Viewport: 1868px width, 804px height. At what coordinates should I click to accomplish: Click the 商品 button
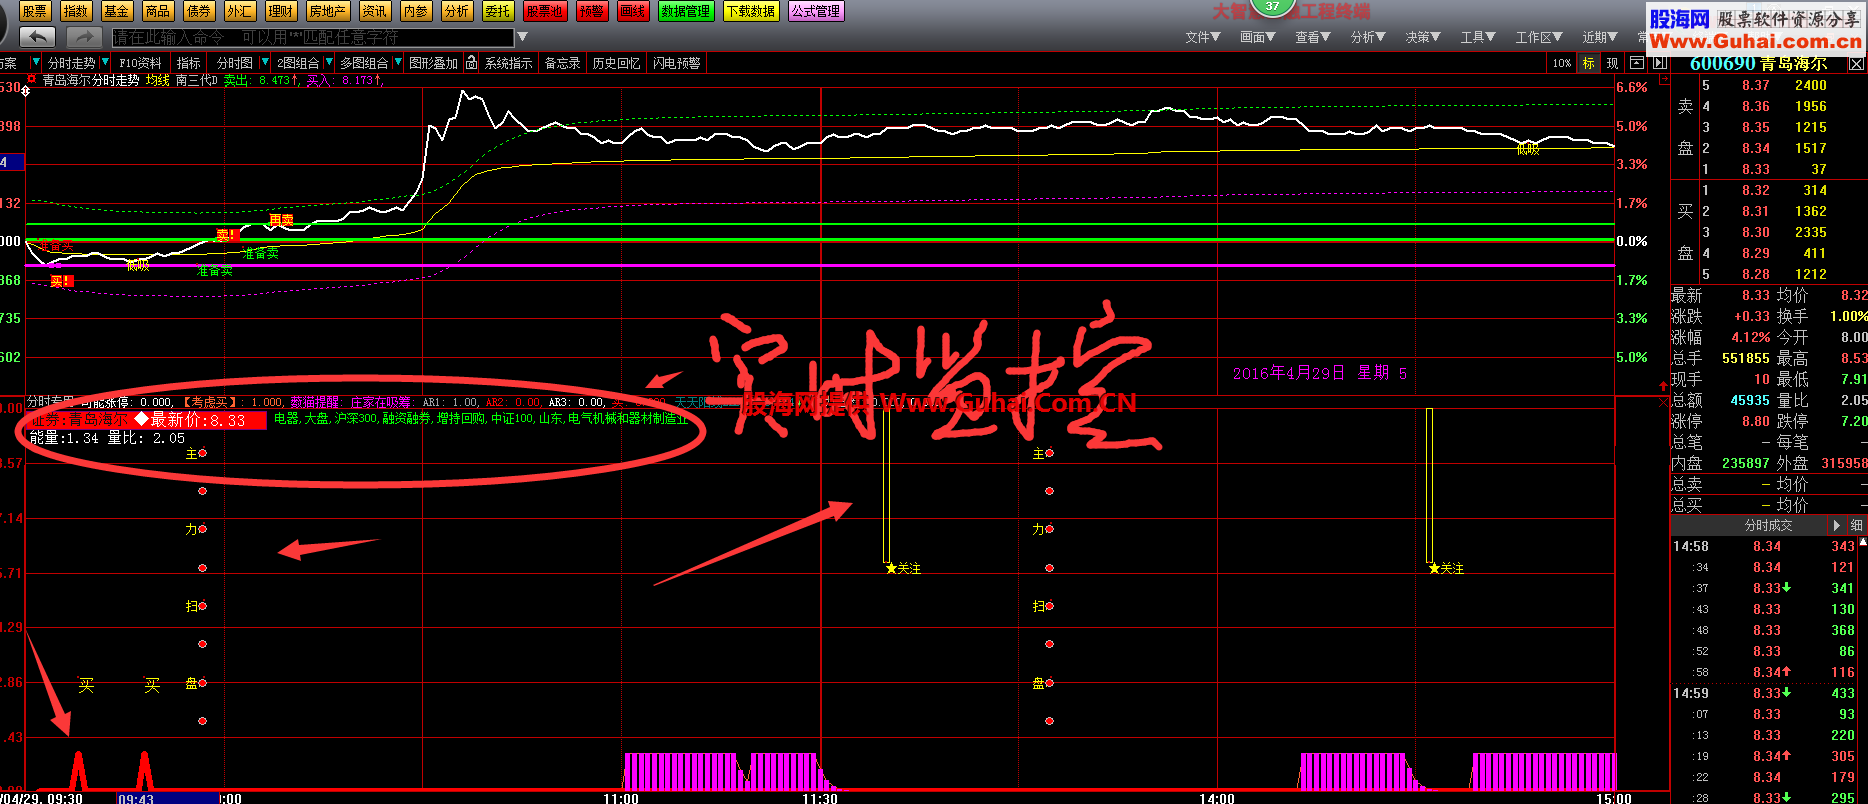pos(158,11)
